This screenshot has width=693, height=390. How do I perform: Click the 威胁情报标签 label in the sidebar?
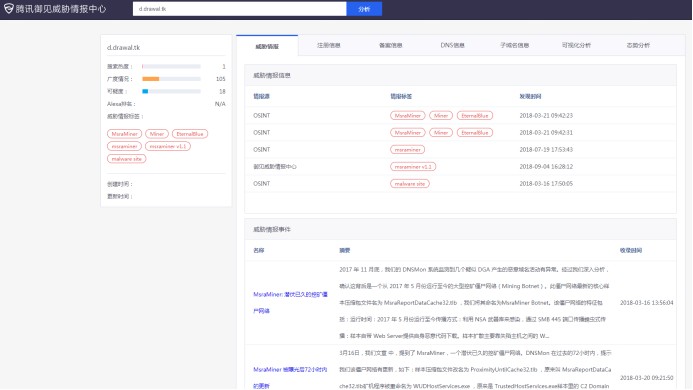[x=125, y=116]
